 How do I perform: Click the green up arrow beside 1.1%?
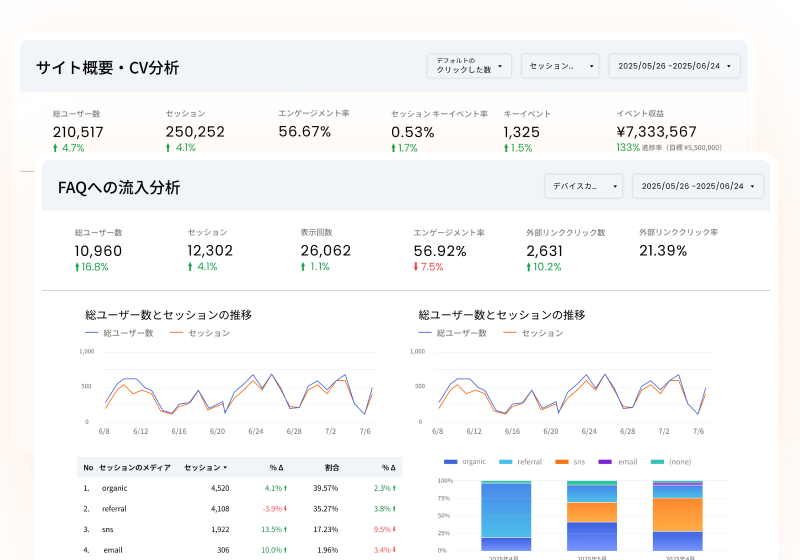tap(303, 267)
